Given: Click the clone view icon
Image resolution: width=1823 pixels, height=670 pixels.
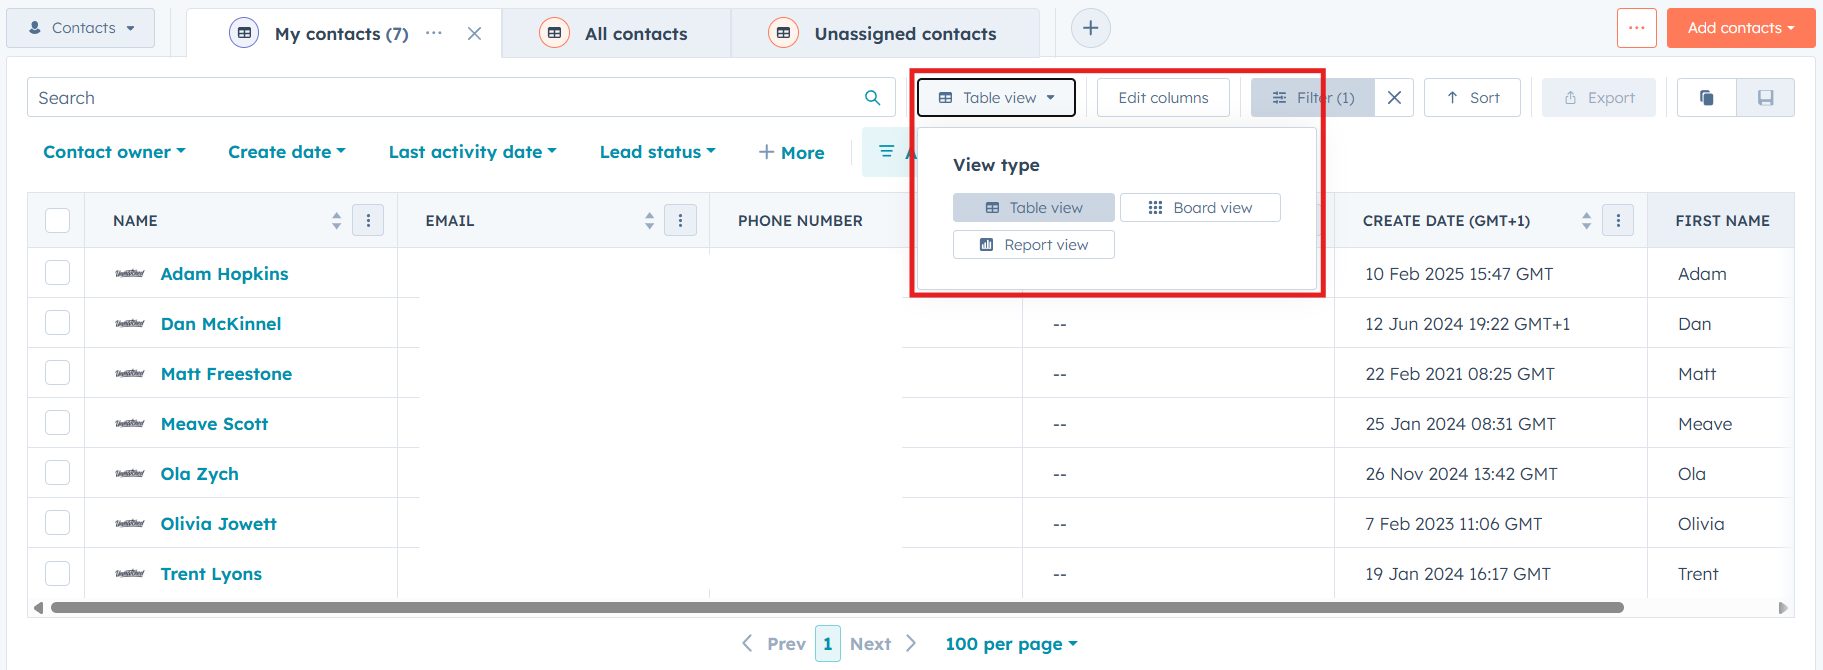Looking at the screenshot, I should (1706, 97).
